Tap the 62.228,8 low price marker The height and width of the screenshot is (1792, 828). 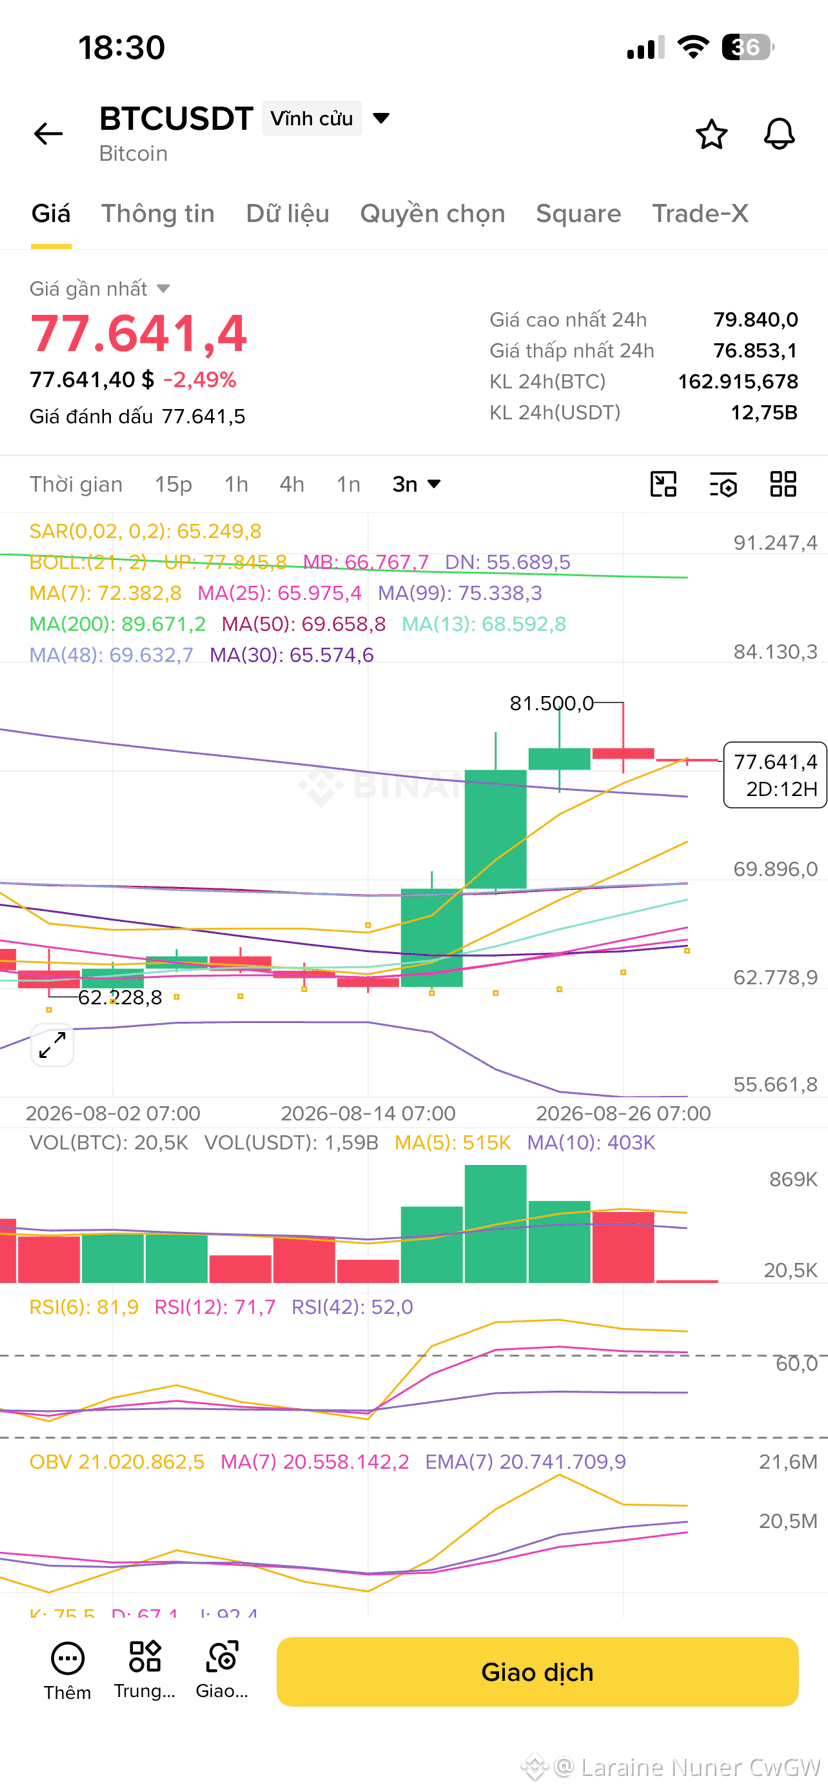click(x=120, y=997)
